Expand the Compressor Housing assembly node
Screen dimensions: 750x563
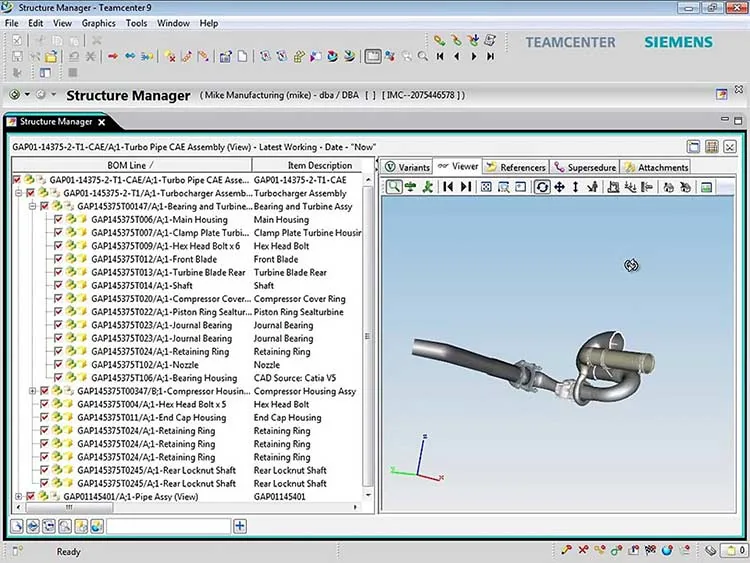click(x=32, y=391)
